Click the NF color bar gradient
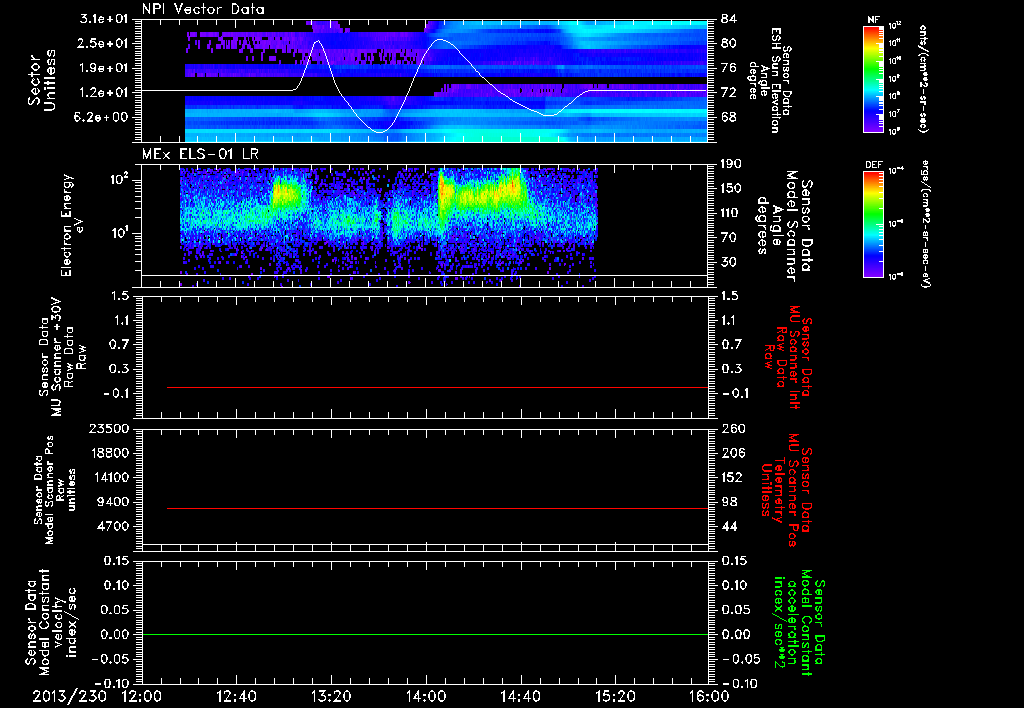 [x=874, y=78]
